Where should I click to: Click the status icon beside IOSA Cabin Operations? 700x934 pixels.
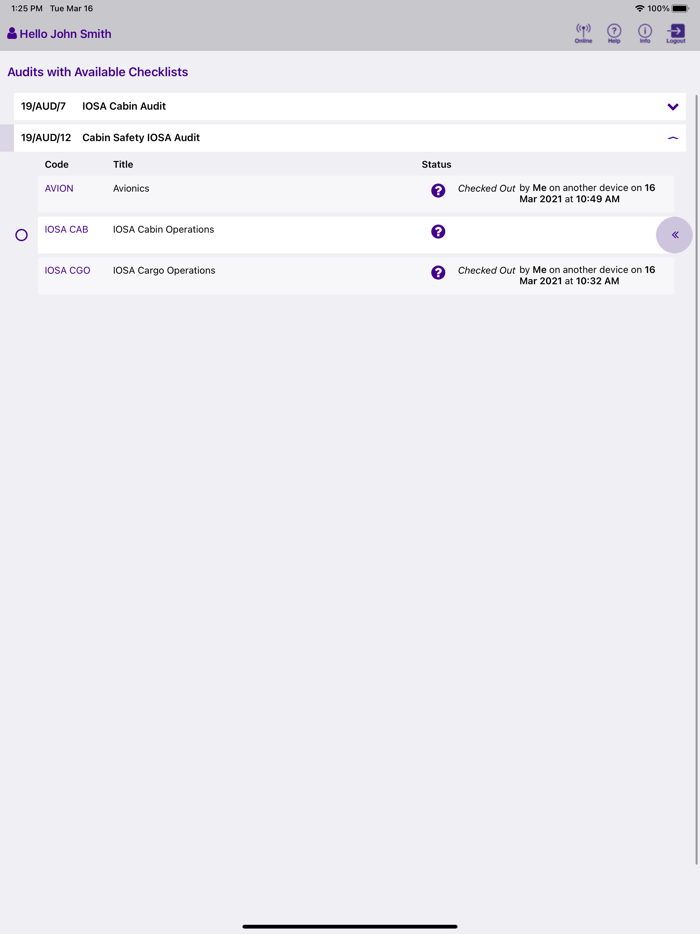click(x=438, y=231)
